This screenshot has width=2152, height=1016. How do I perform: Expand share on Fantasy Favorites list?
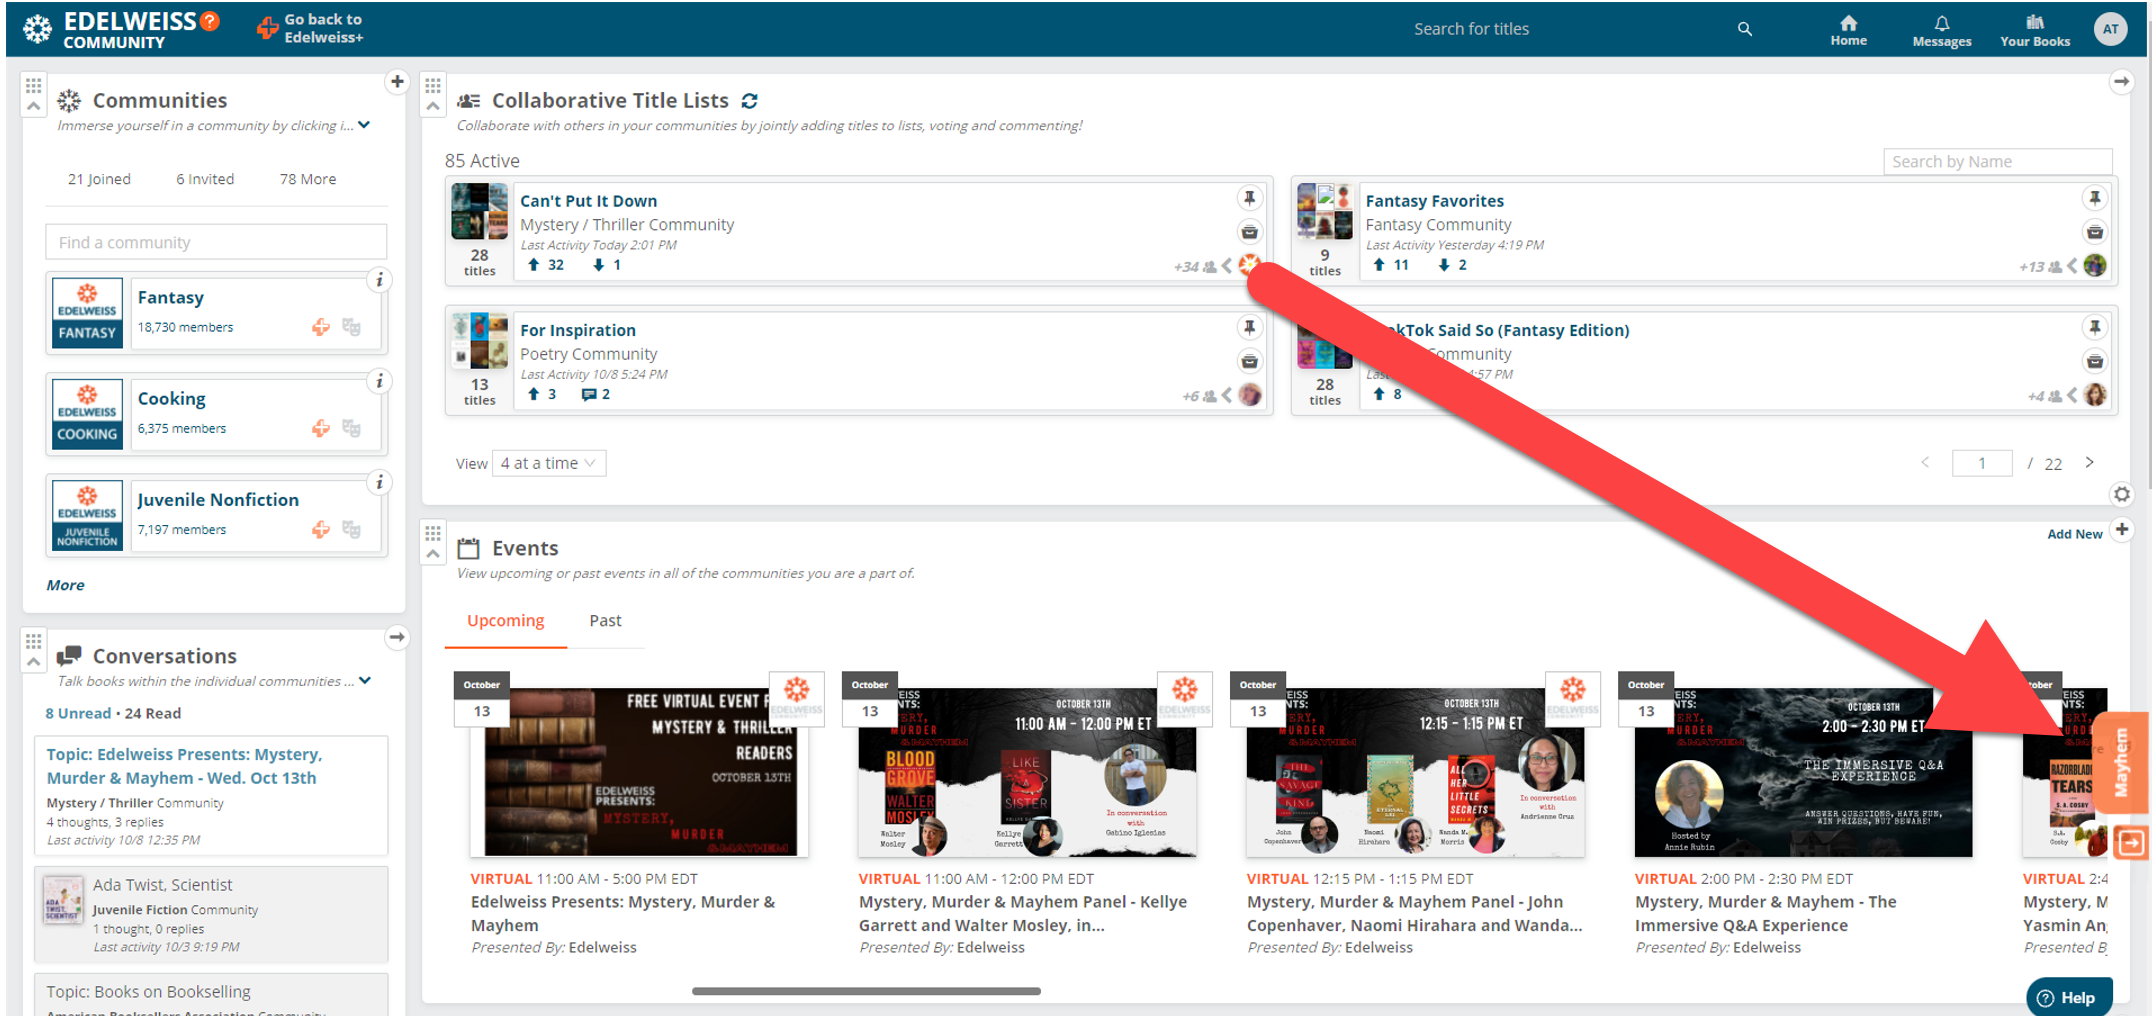click(2071, 266)
